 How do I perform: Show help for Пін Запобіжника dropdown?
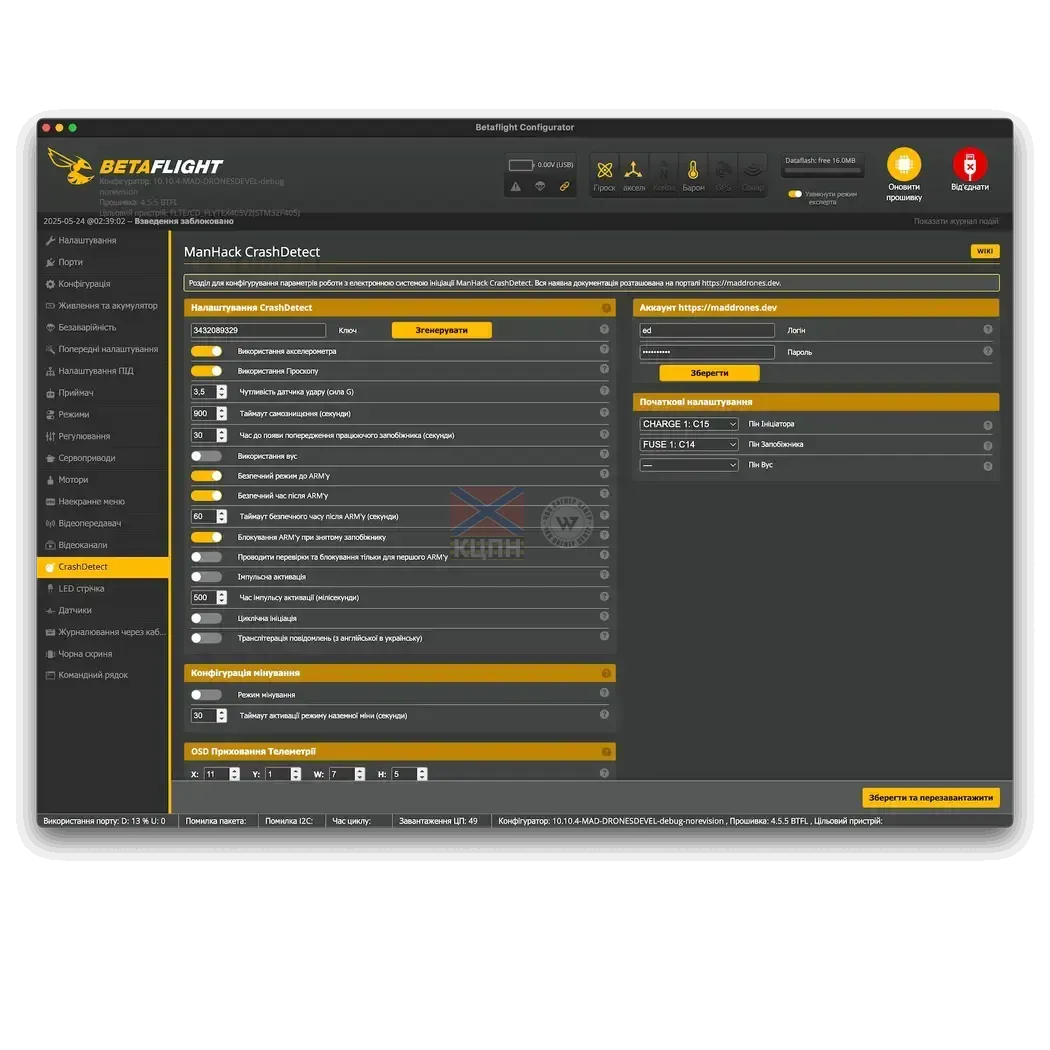[988, 446]
